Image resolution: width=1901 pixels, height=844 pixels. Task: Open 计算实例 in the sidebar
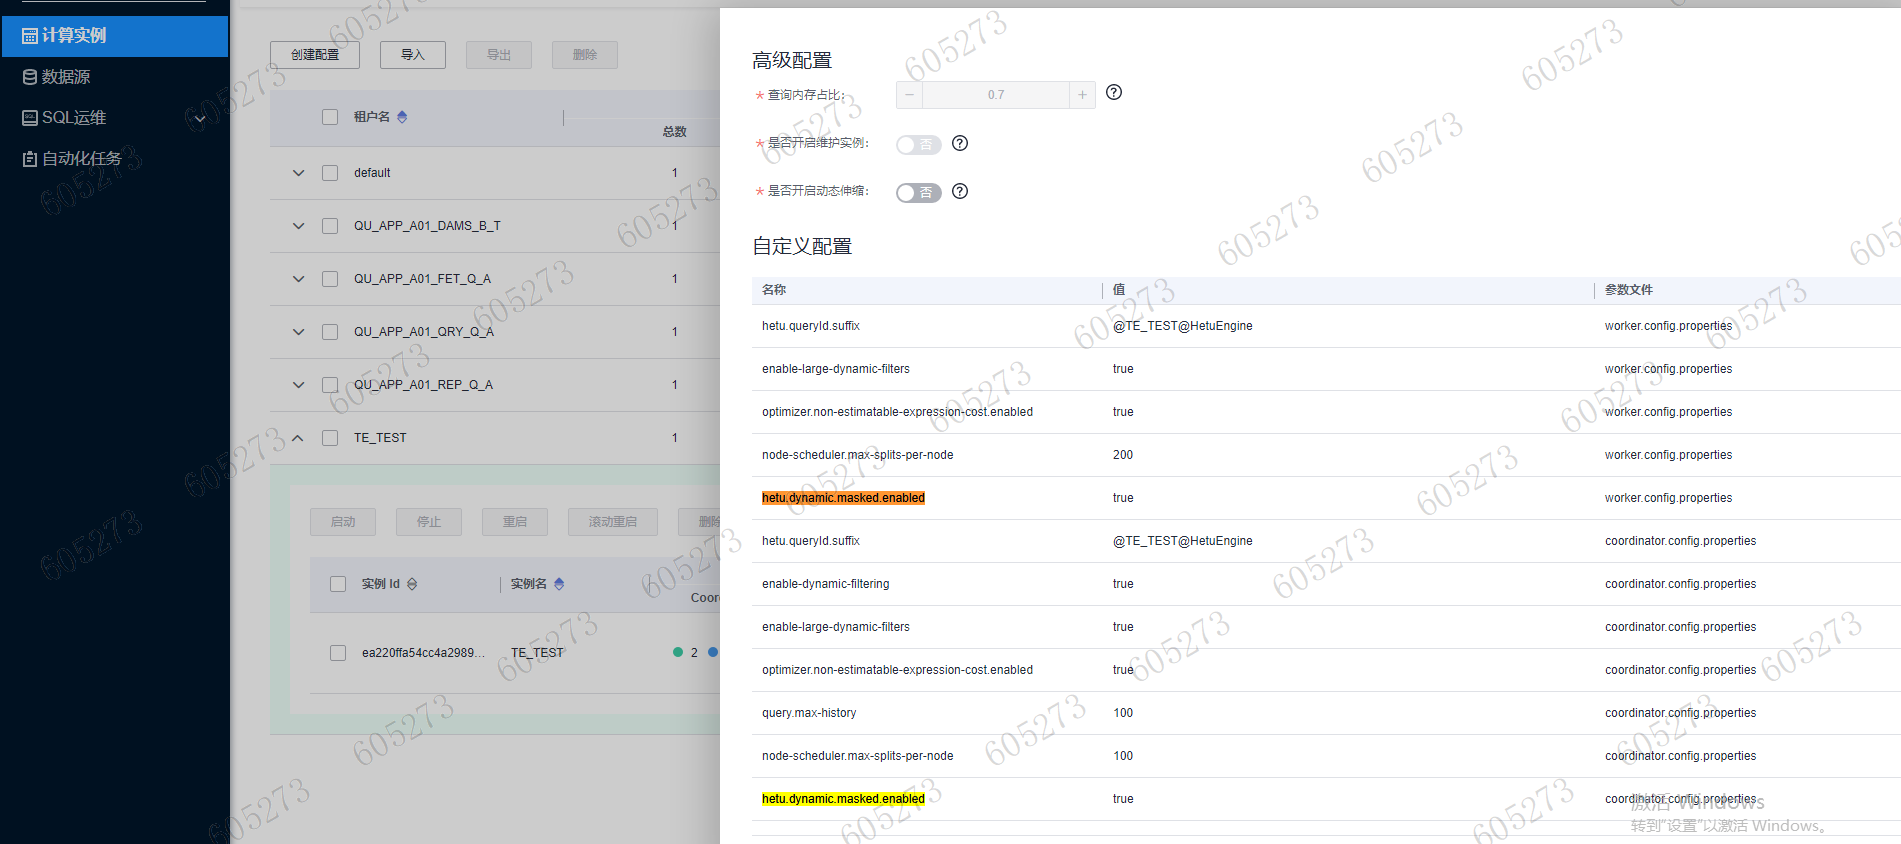[114, 36]
